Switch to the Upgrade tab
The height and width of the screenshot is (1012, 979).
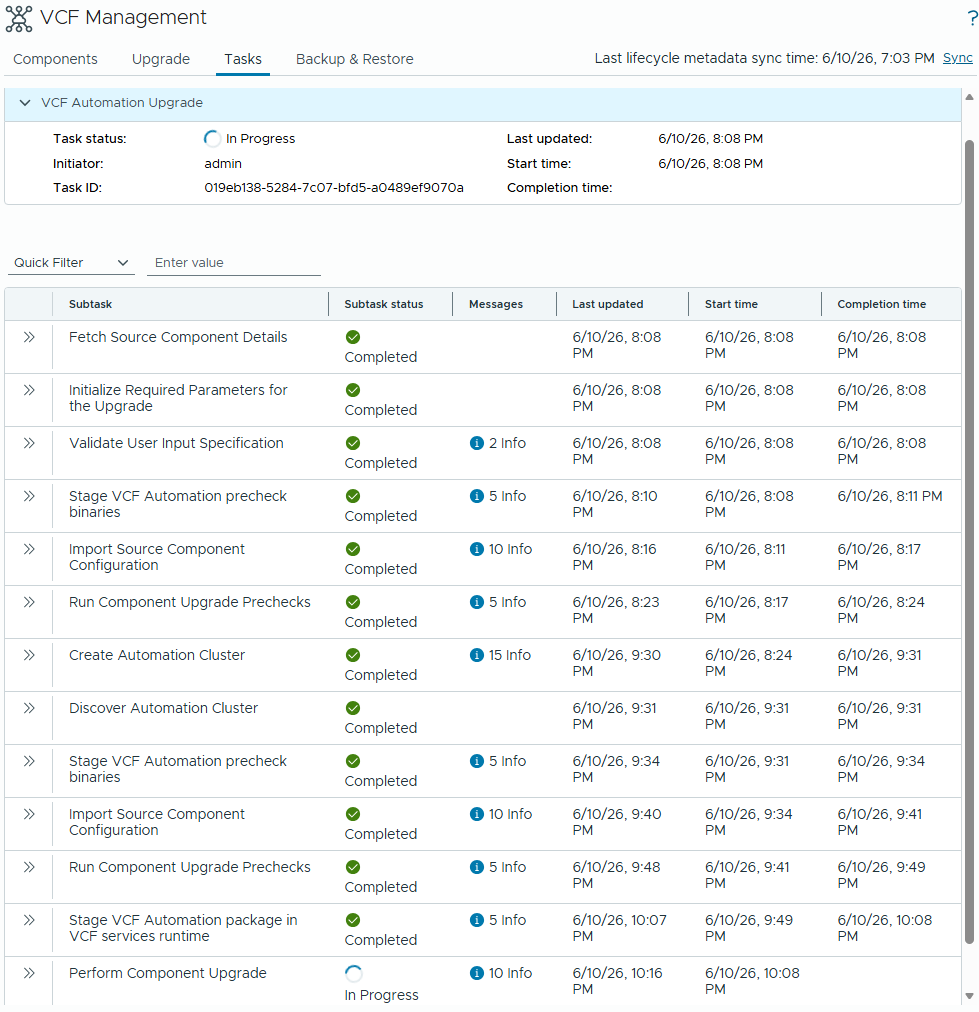tap(161, 59)
